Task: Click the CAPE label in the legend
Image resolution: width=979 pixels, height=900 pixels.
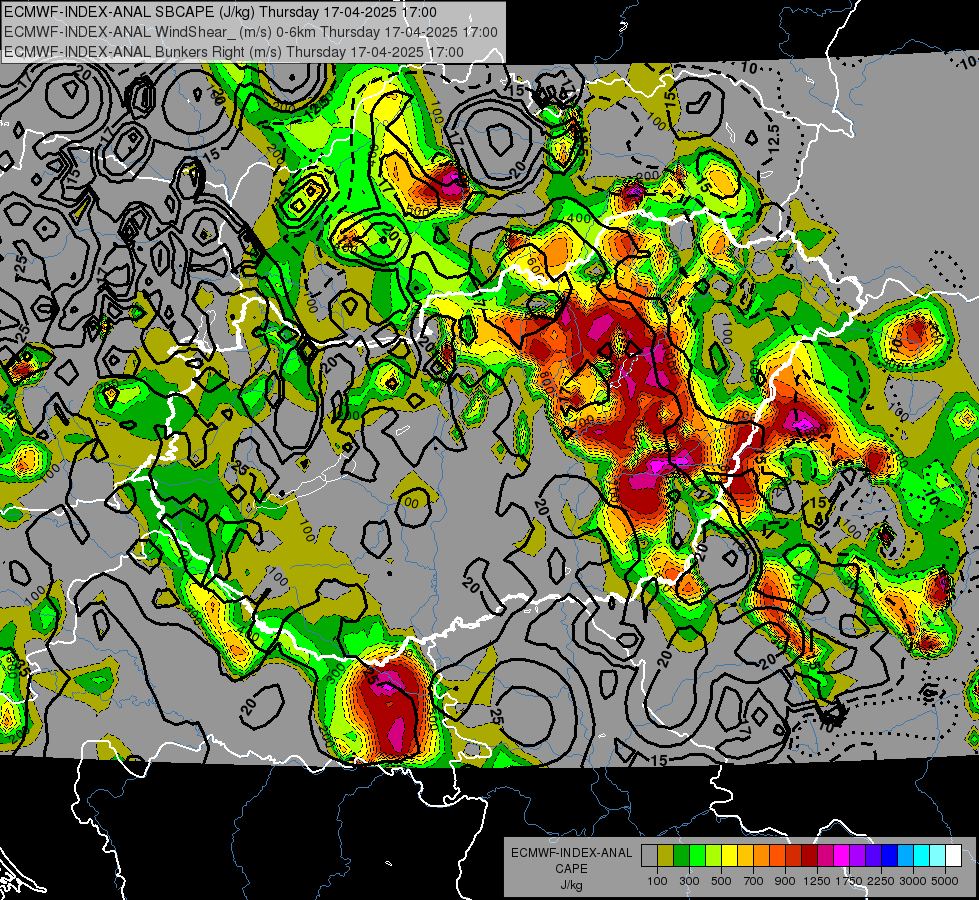Action: pos(571,868)
